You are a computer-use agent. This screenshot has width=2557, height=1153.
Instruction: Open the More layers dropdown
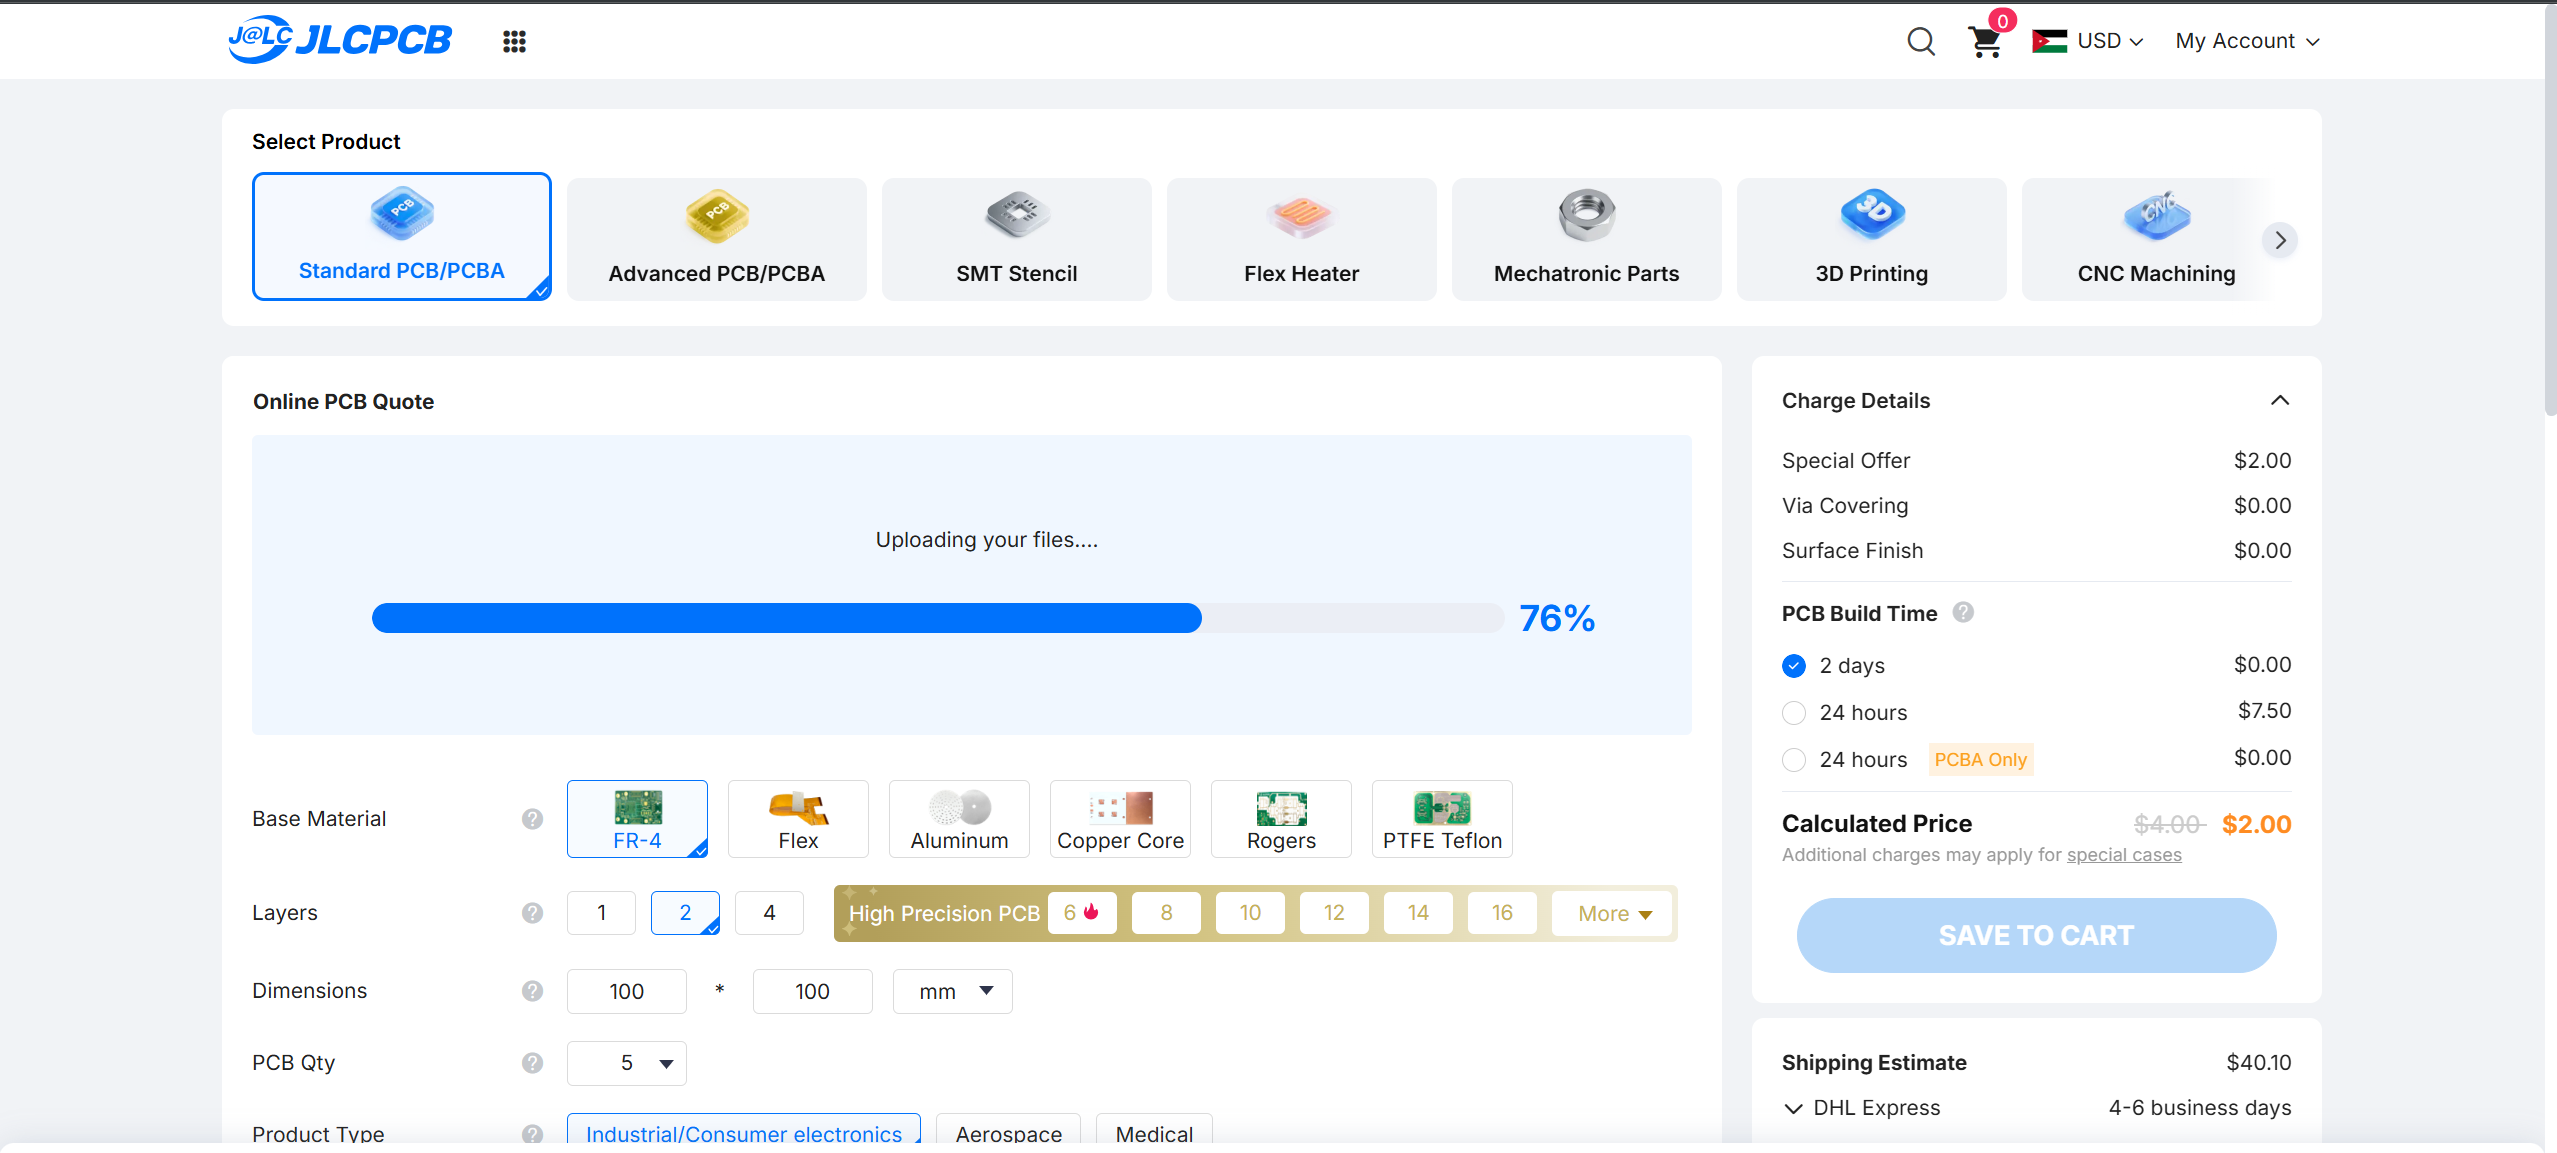(1612, 914)
